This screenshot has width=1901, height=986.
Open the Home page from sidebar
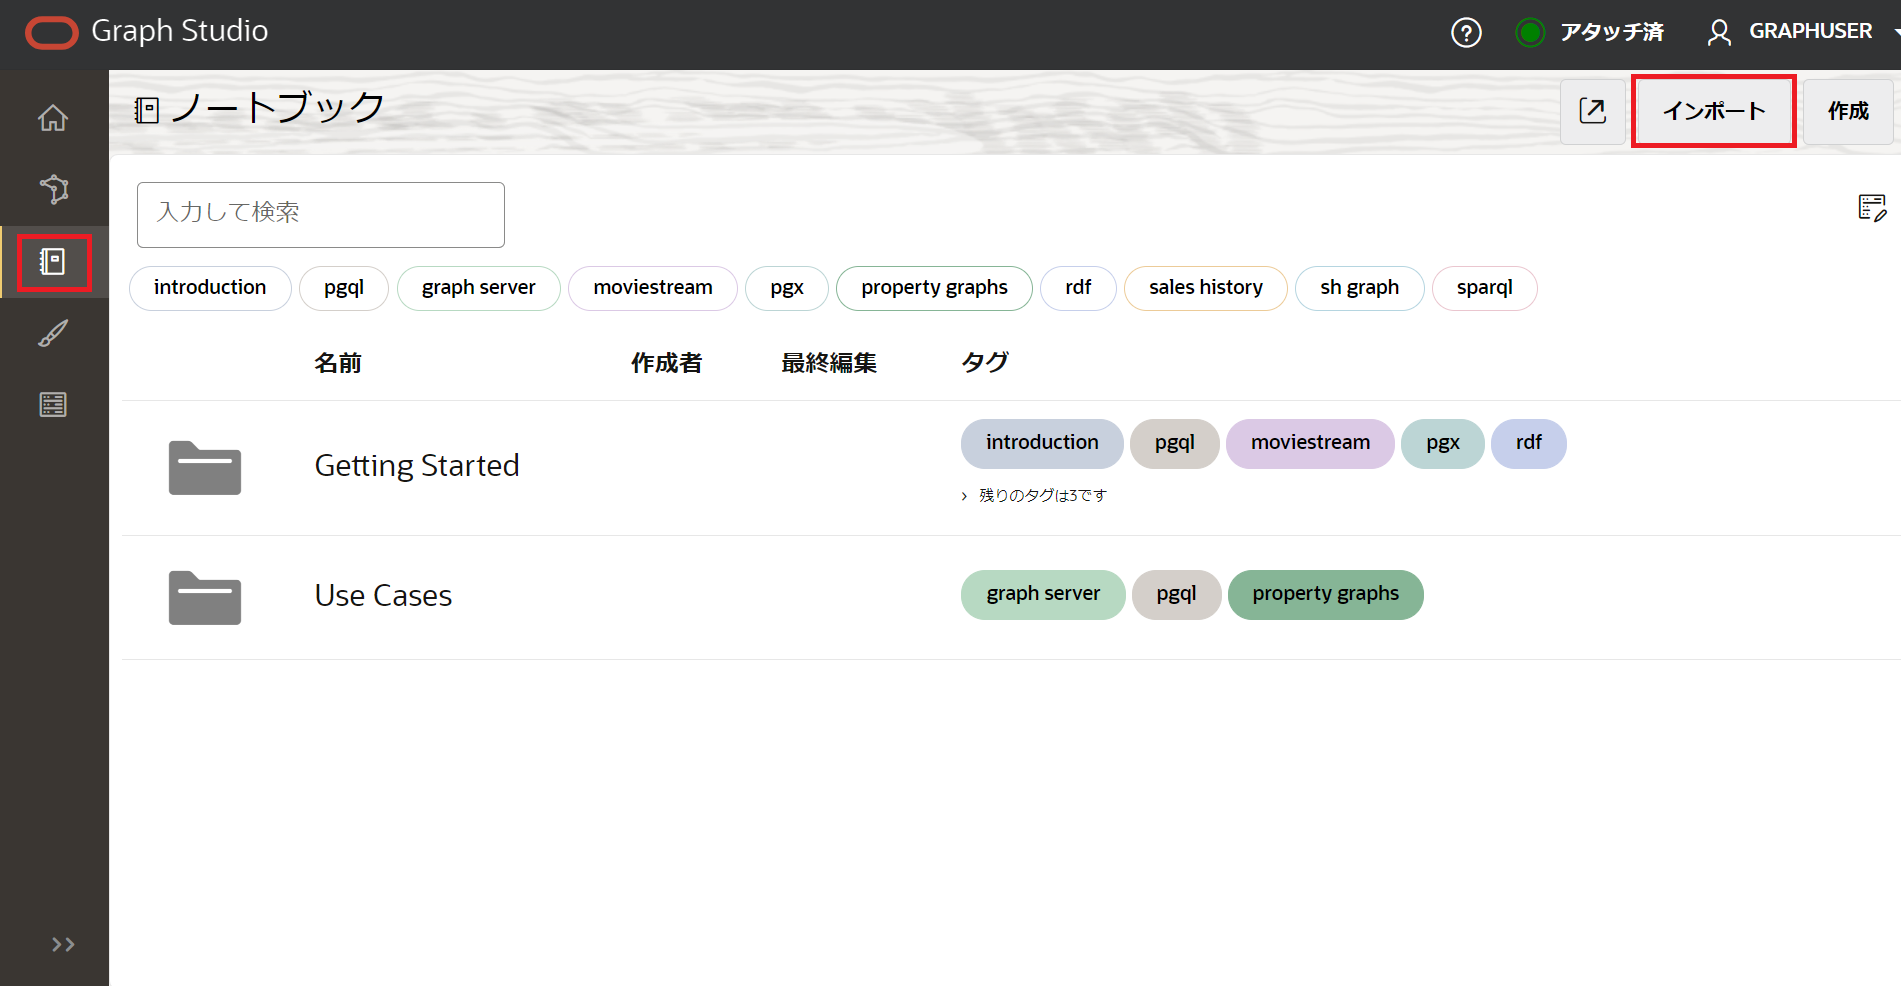53,118
